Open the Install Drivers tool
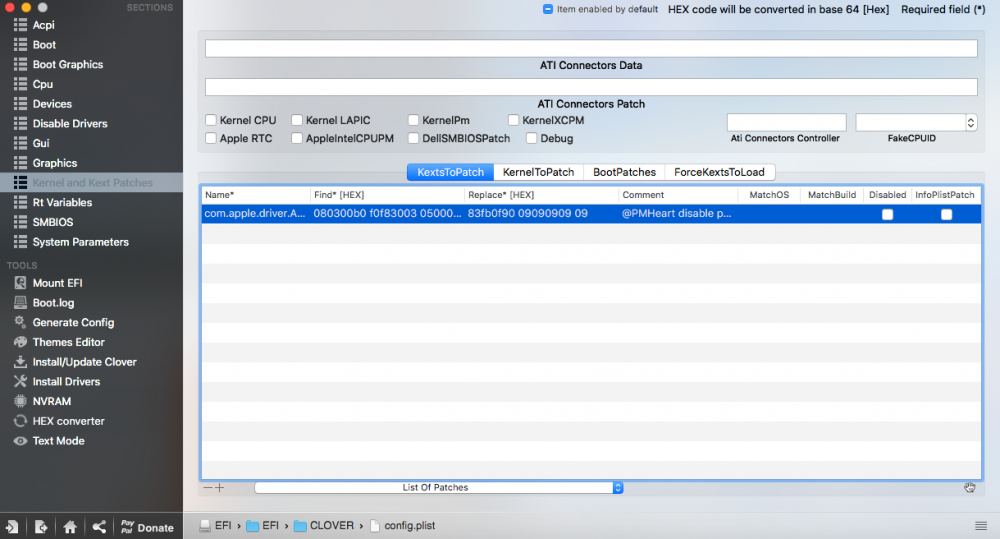 click(x=66, y=382)
